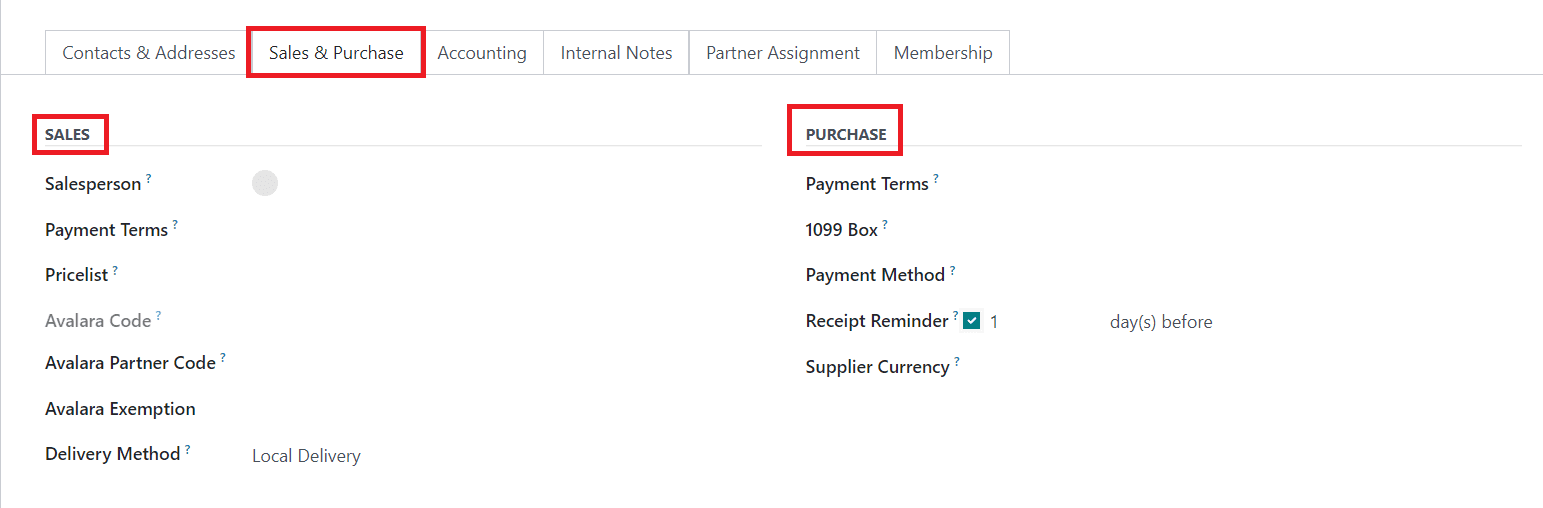Click the Receipt Reminder help question mark
The width and height of the screenshot is (1543, 508).
tap(955, 316)
